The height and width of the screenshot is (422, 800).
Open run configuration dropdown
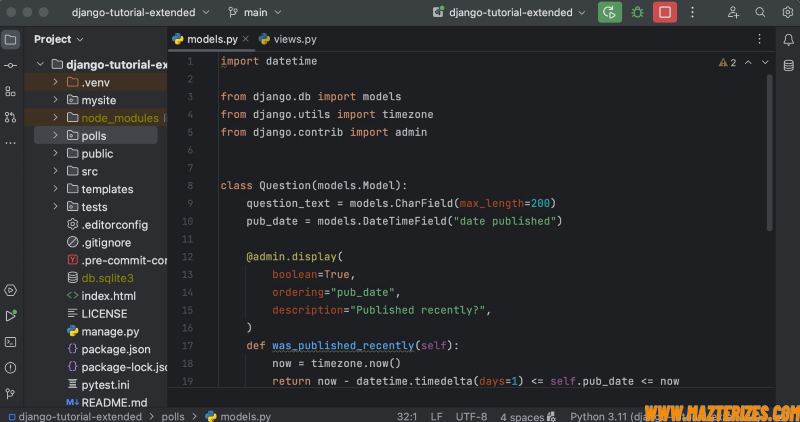pos(509,12)
